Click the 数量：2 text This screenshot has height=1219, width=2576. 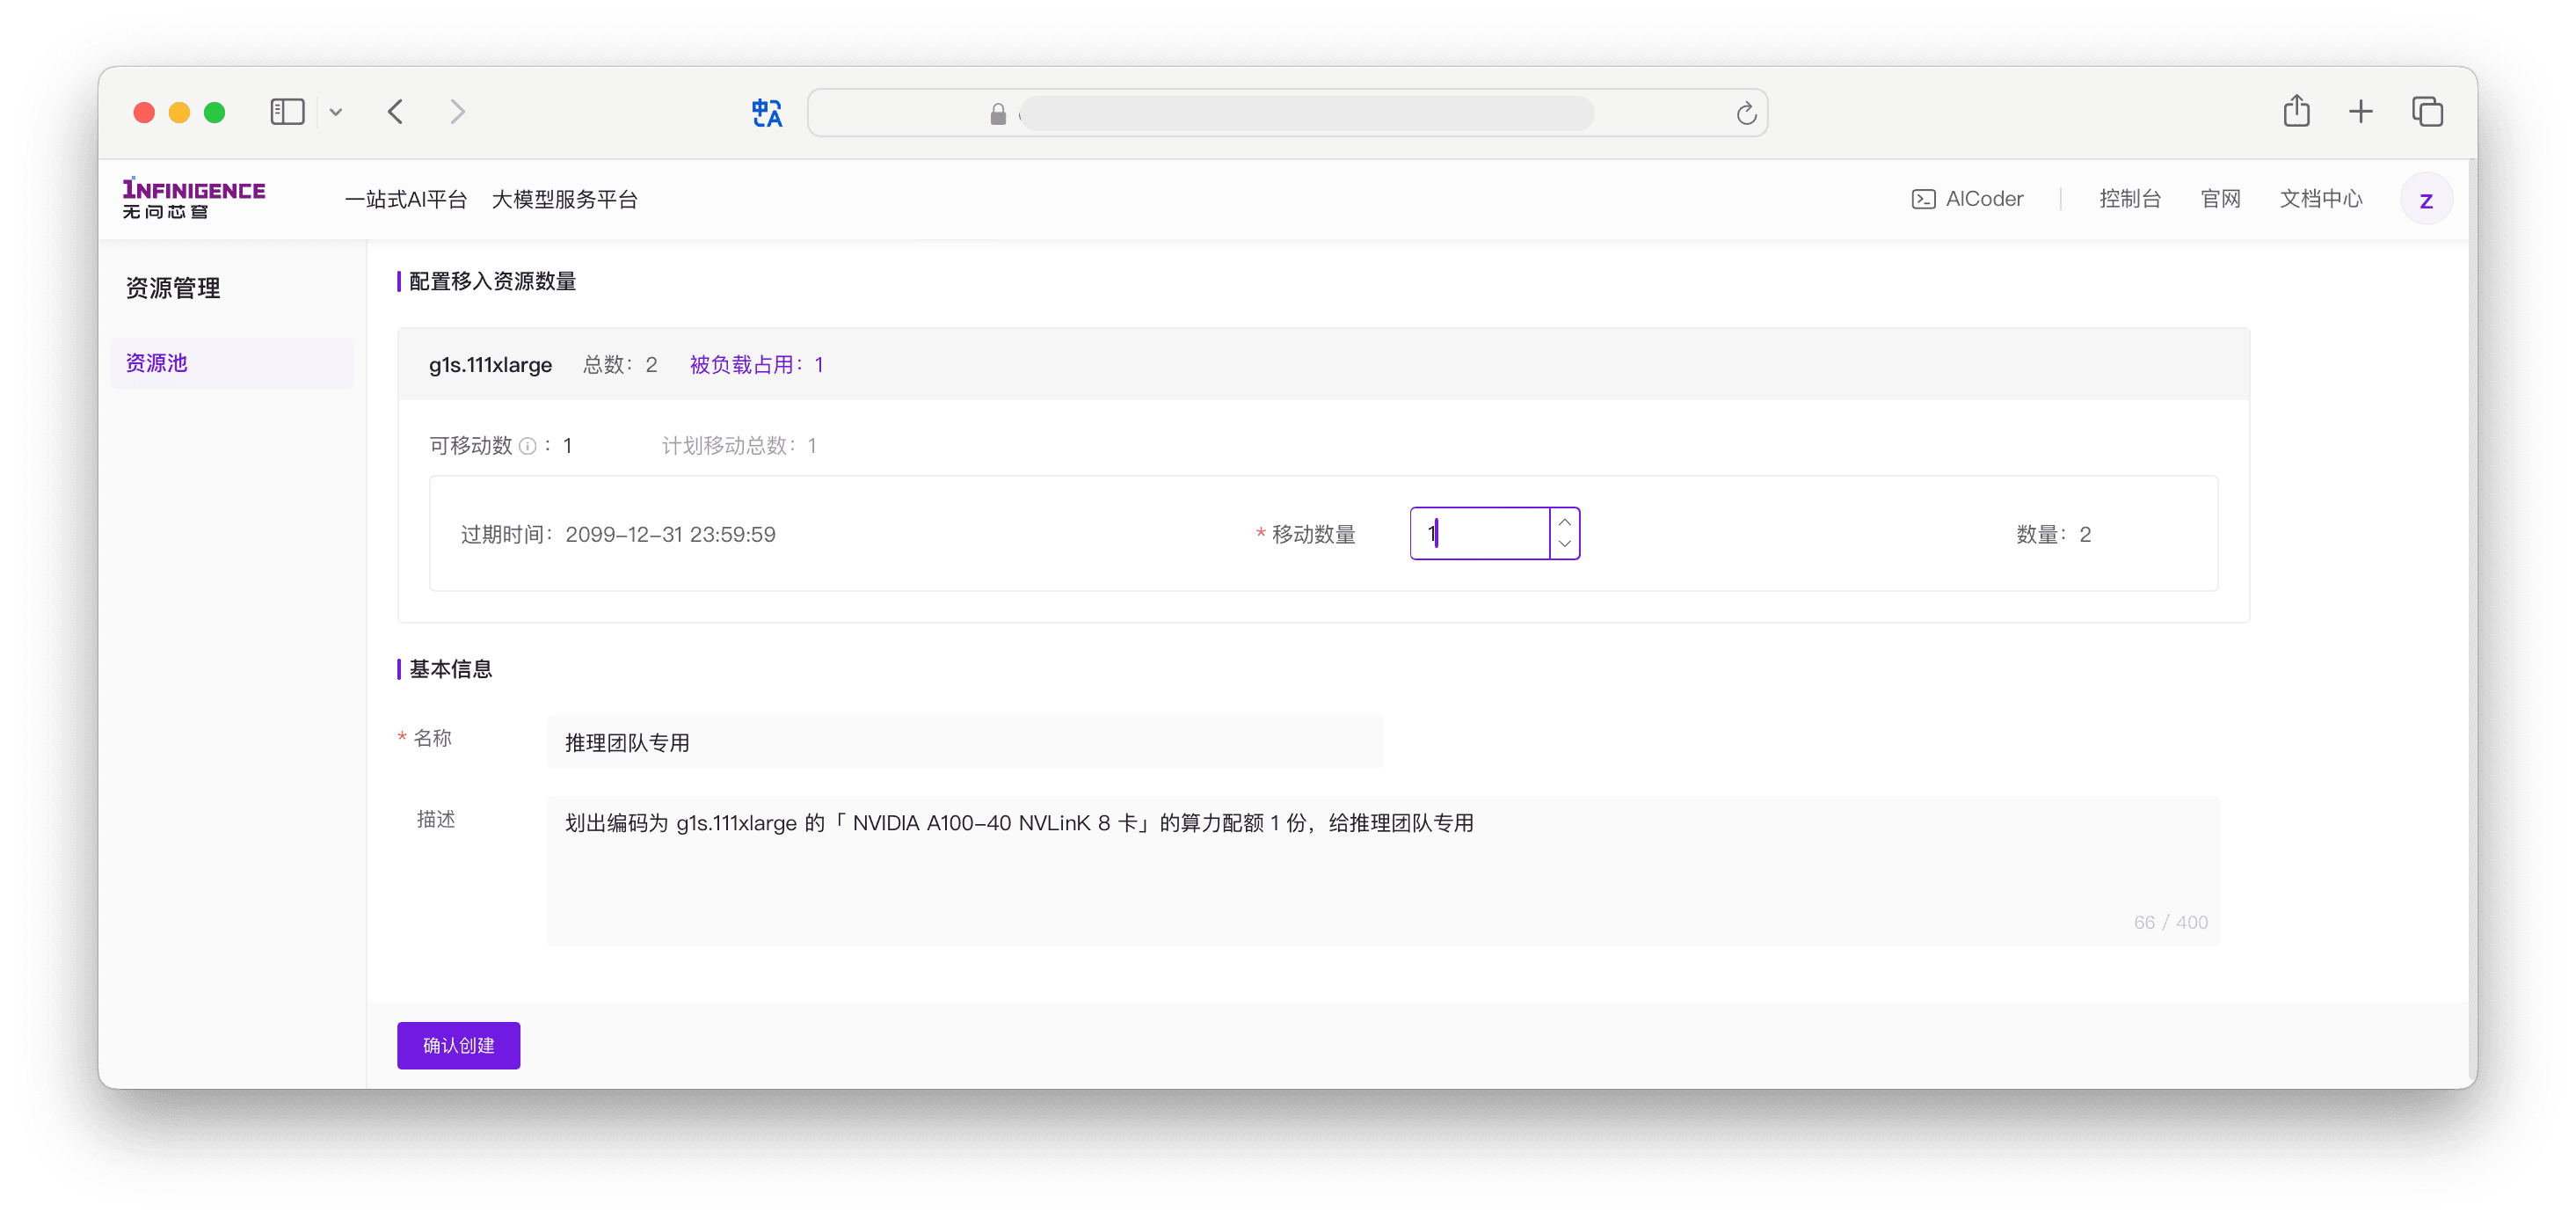2053,535
